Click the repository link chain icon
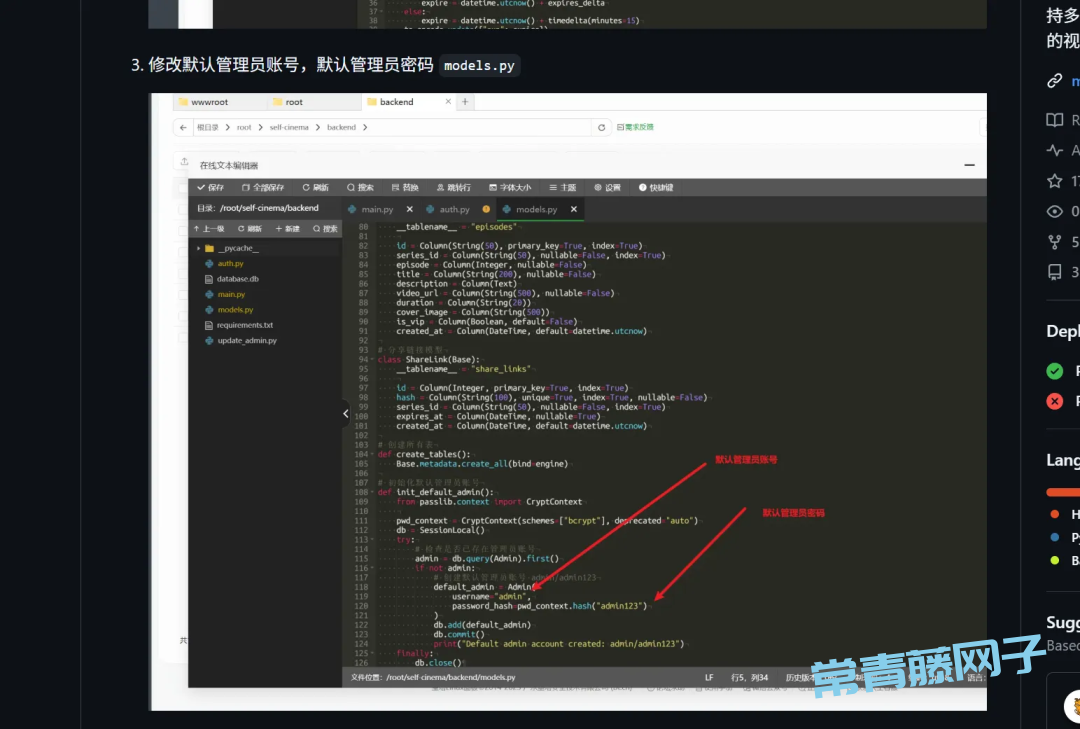Screen dimensions: 1080x729 pos(1054,81)
